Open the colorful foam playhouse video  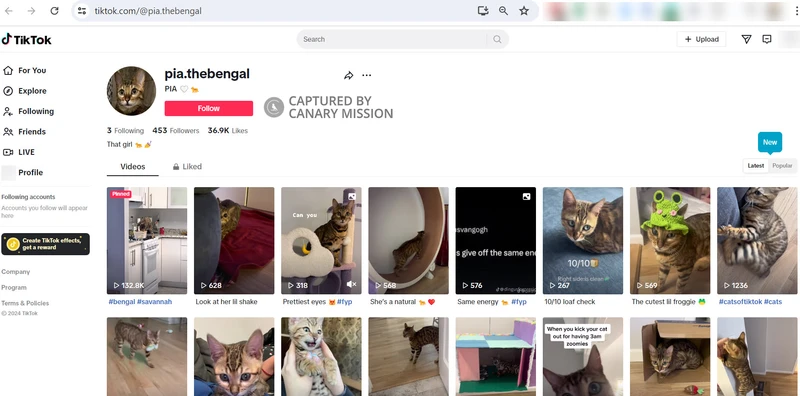(x=496, y=357)
